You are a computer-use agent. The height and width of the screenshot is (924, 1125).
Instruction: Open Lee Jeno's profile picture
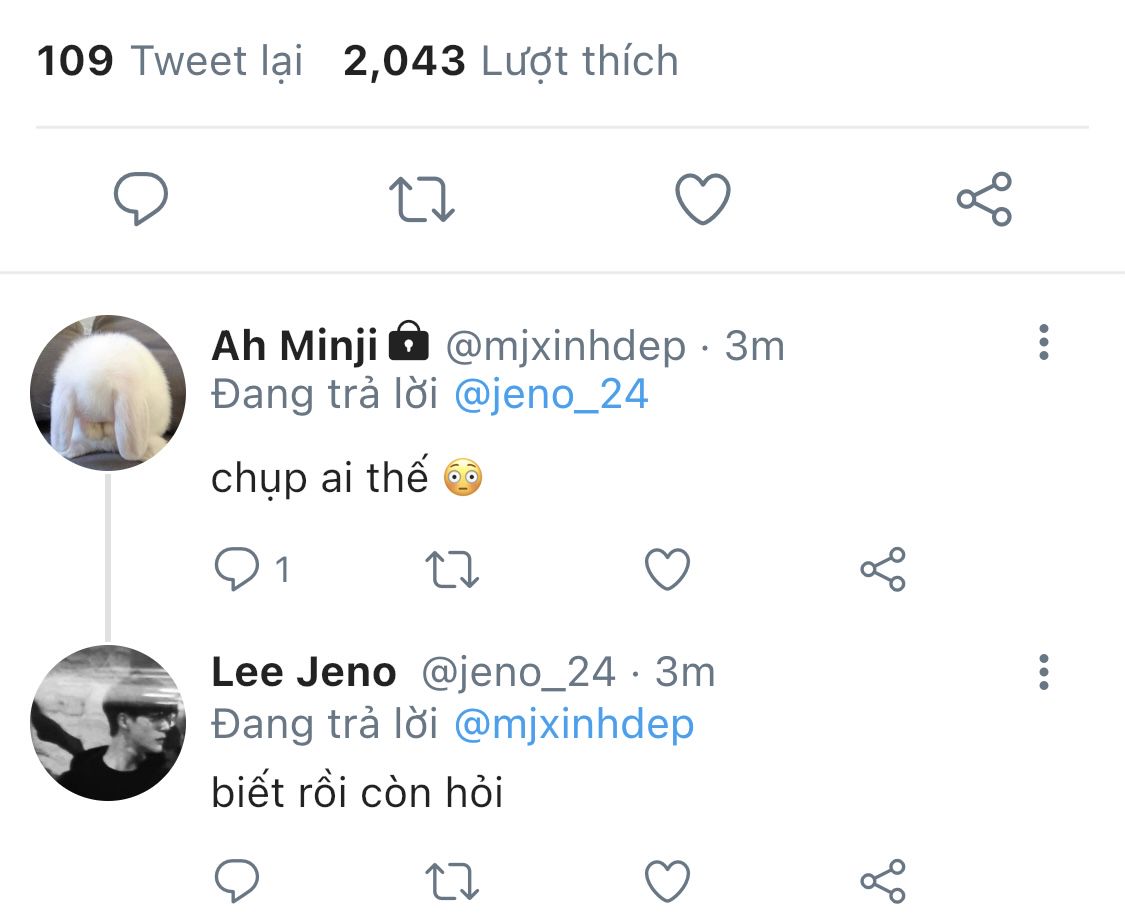click(108, 722)
